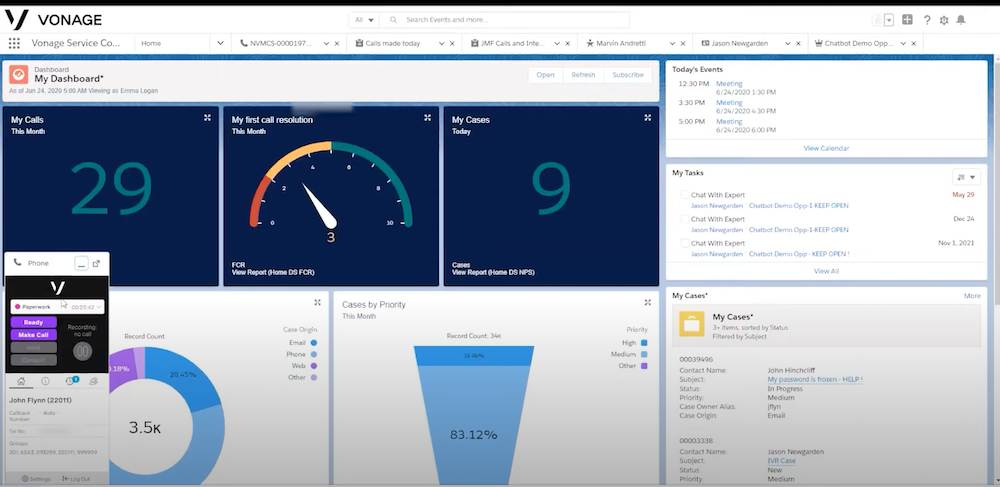This screenshot has height=487, width=1000.
Task: Close the Jason Newgarden tab
Action: [x=798, y=43]
